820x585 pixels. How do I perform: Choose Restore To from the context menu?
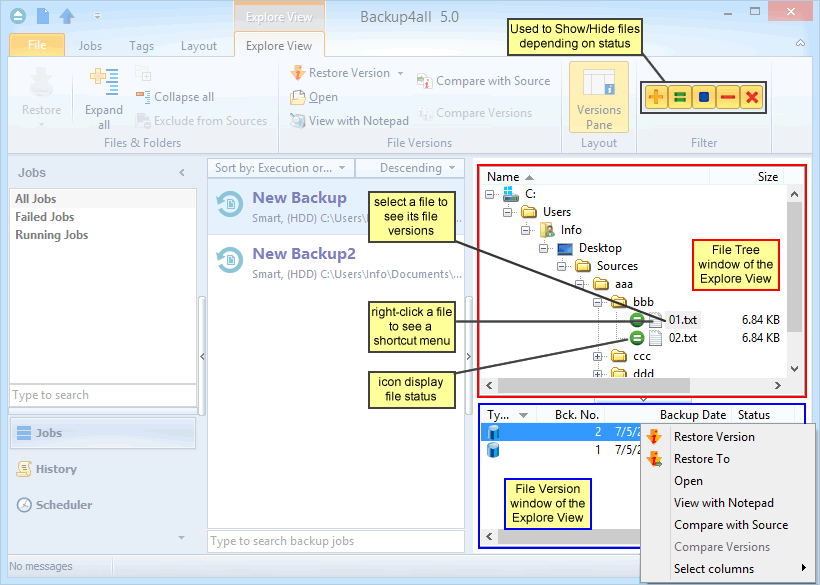727,458
